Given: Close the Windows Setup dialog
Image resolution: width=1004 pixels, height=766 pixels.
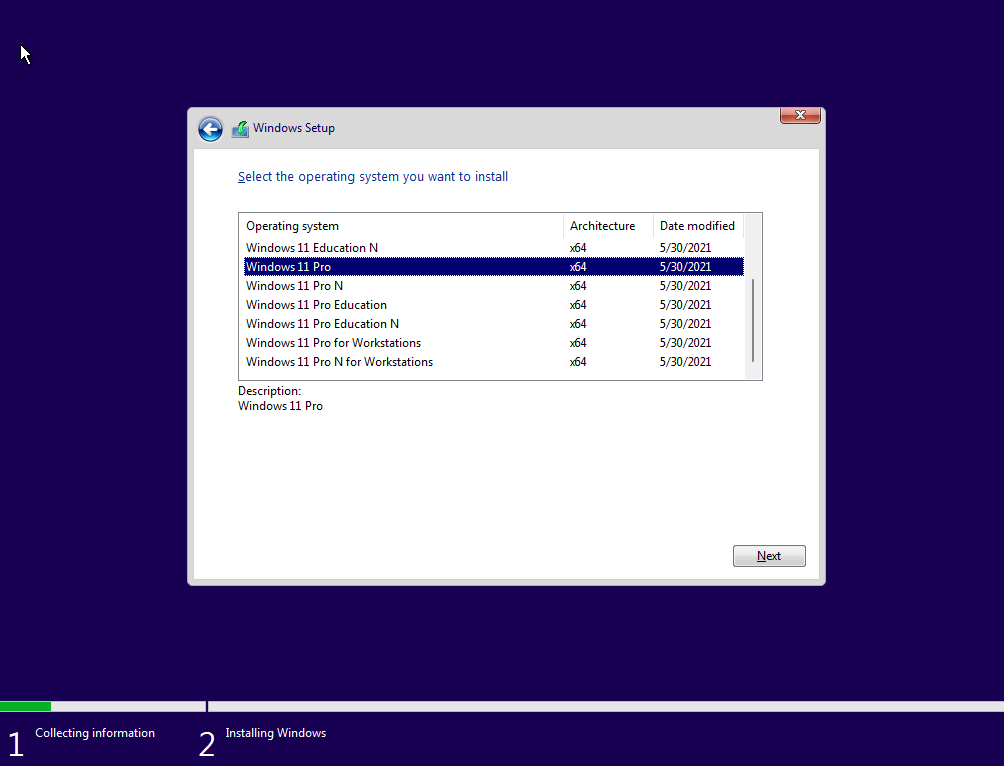Looking at the screenshot, I should pos(800,116).
